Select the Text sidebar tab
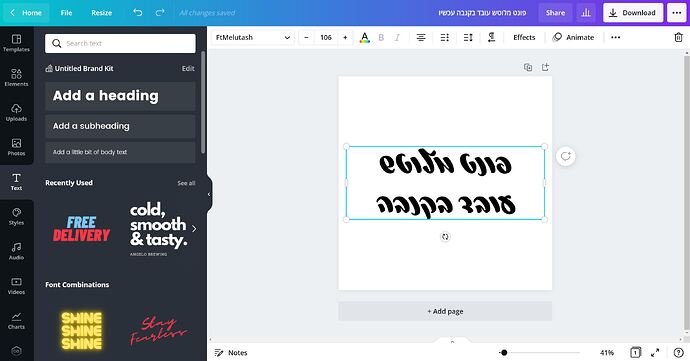690x361 pixels. click(x=16, y=182)
